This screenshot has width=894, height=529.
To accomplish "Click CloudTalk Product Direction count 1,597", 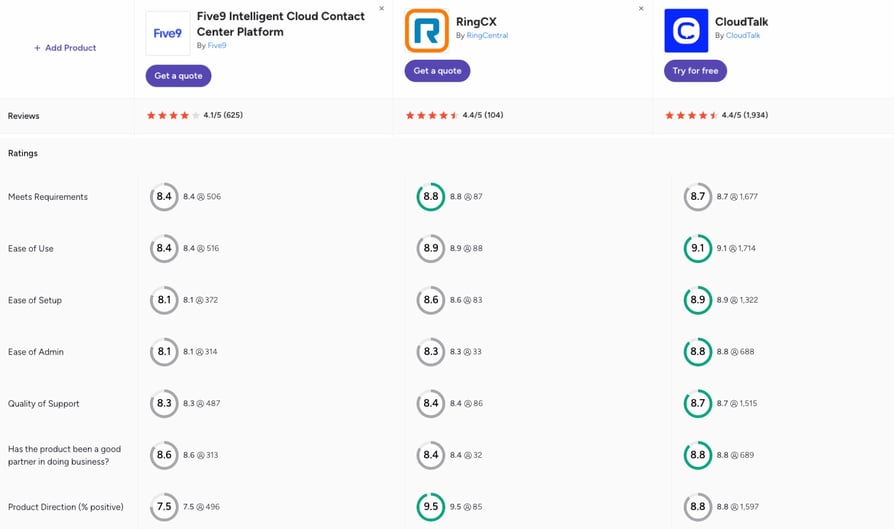I will [749, 507].
